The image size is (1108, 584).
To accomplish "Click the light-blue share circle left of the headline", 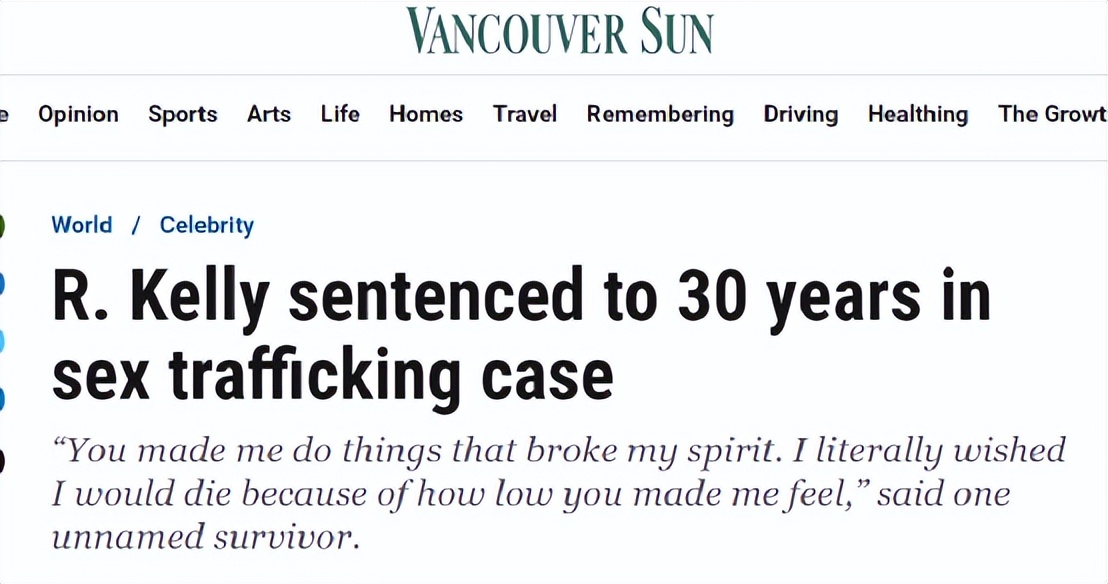I will coord(2,342).
